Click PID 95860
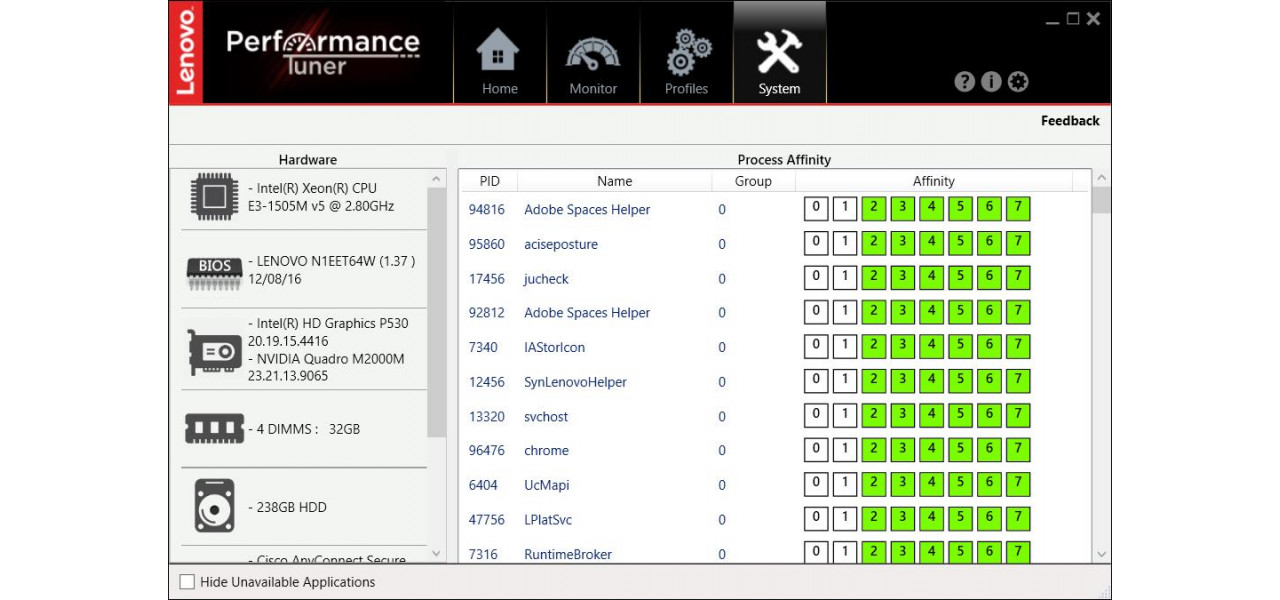 487,244
